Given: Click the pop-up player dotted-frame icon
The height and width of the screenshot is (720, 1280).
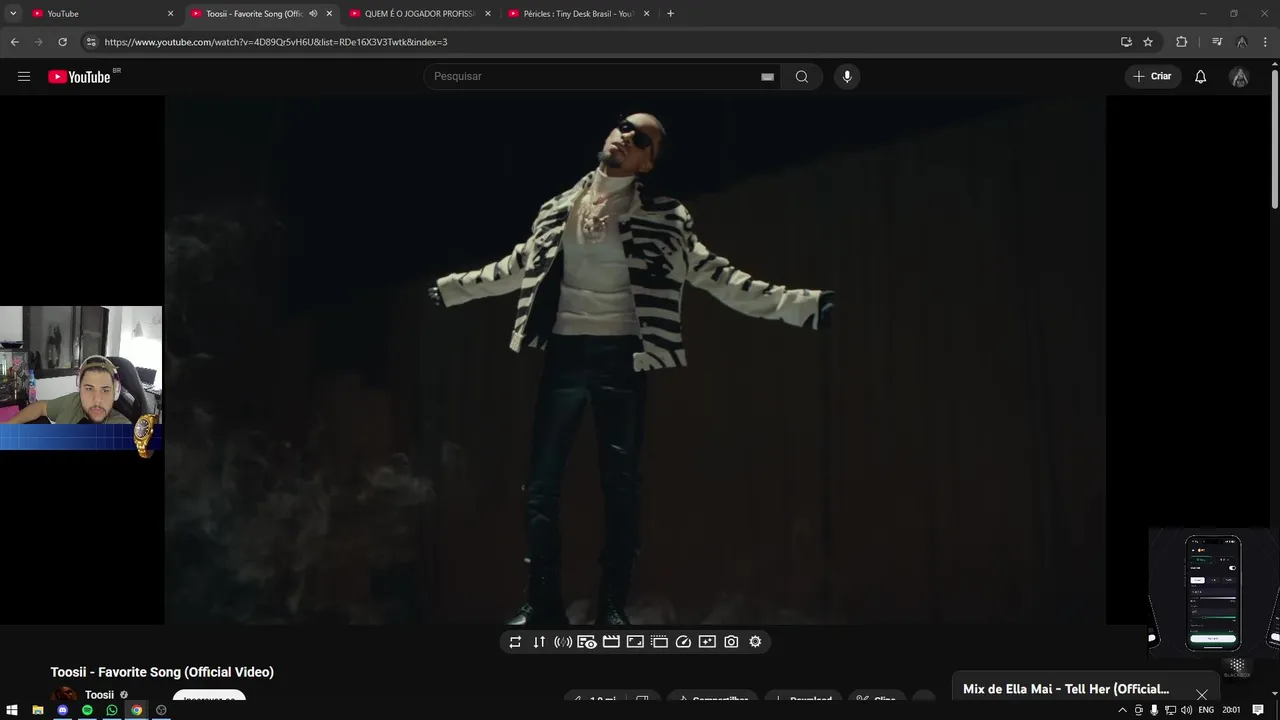Looking at the screenshot, I should [659, 642].
